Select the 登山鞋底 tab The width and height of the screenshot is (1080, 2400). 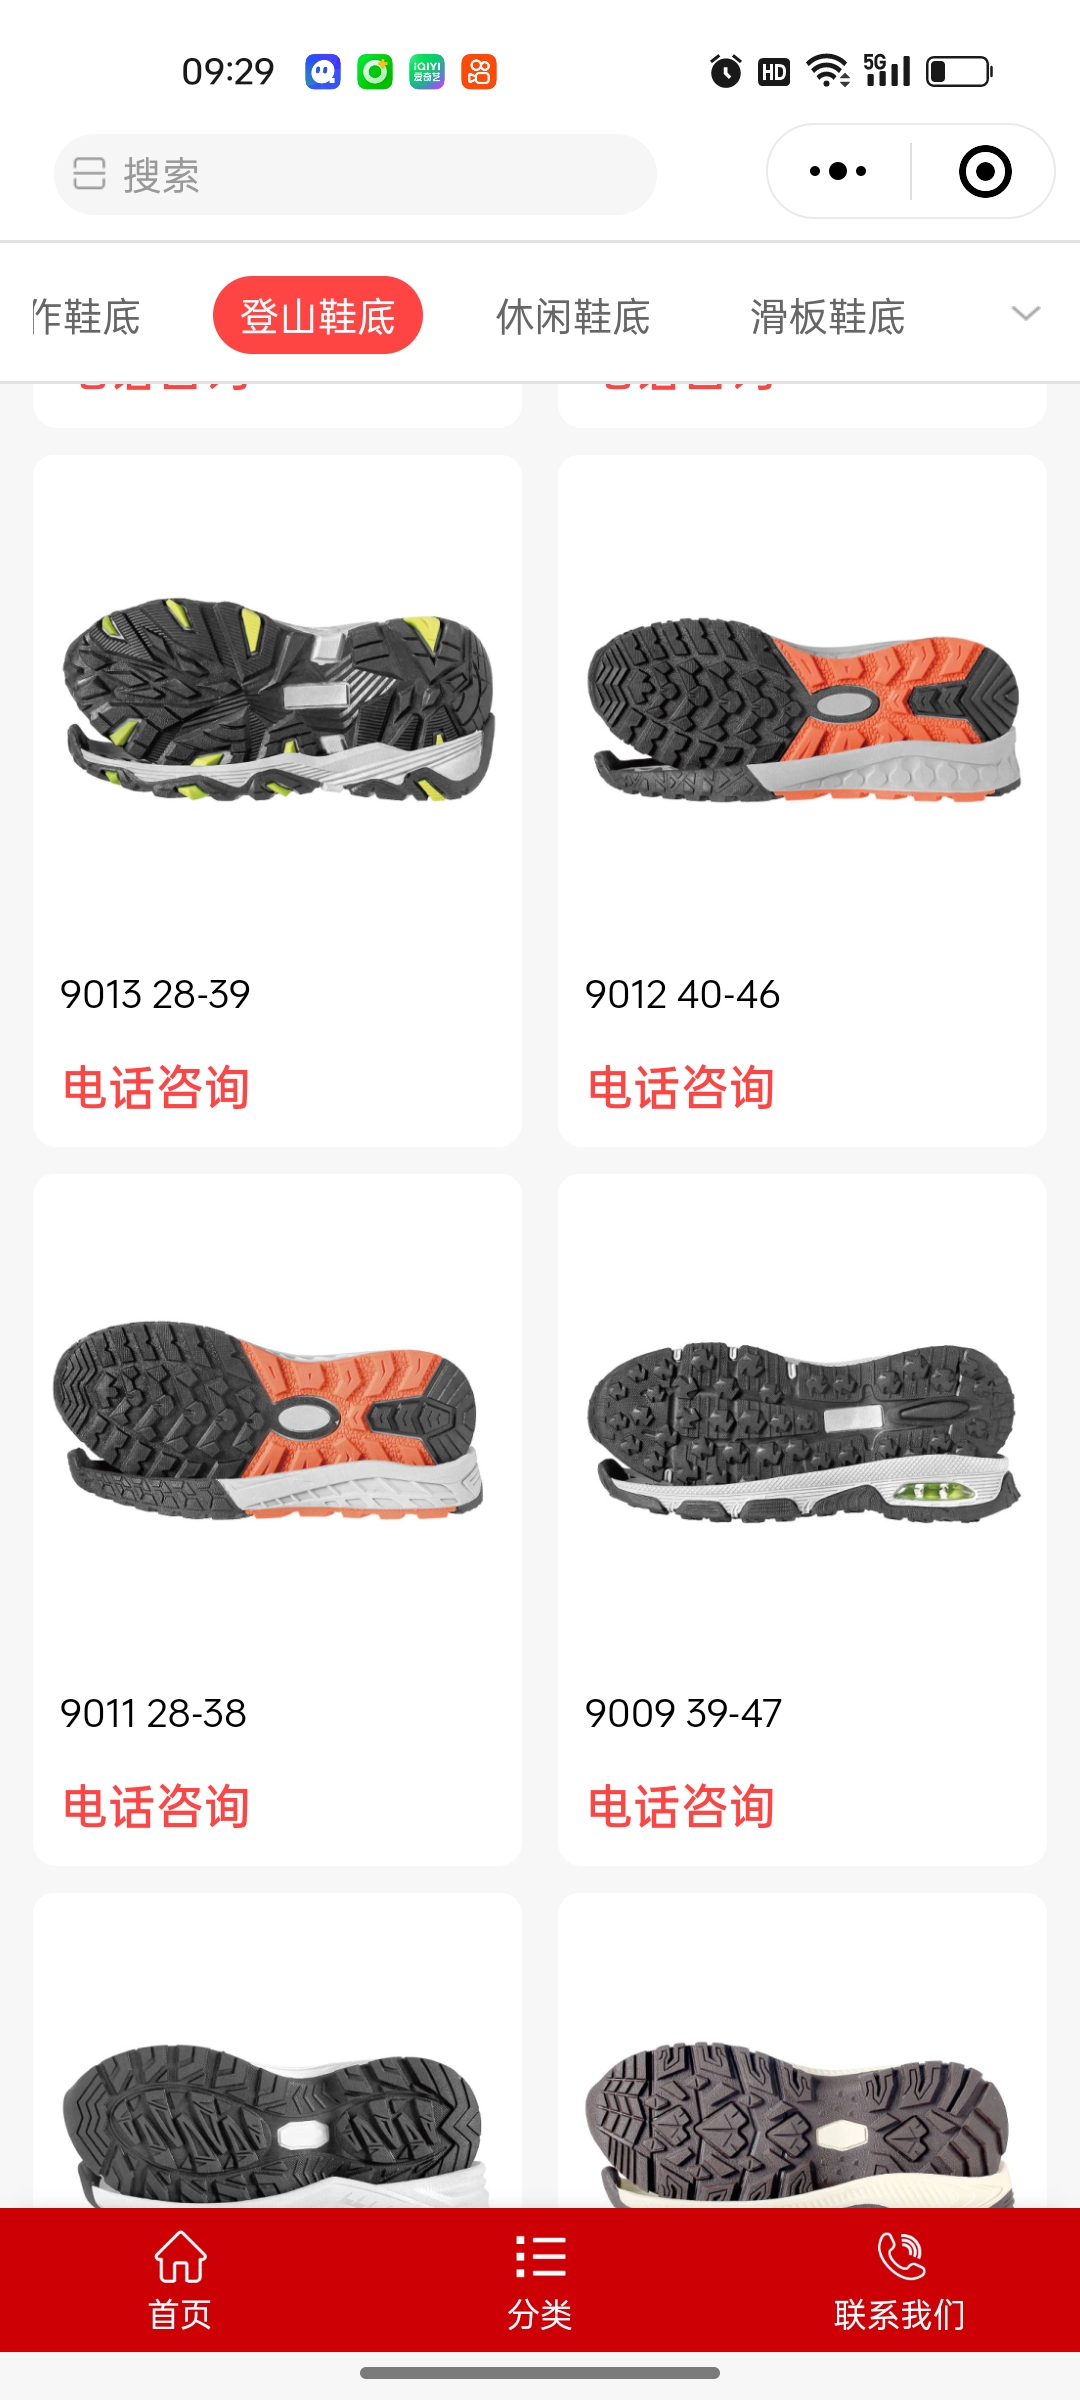318,315
